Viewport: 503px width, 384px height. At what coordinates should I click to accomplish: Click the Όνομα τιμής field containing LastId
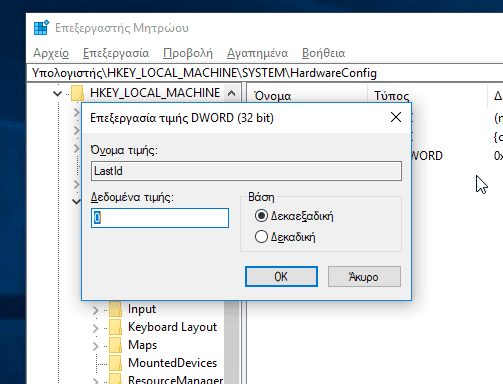click(x=246, y=171)
